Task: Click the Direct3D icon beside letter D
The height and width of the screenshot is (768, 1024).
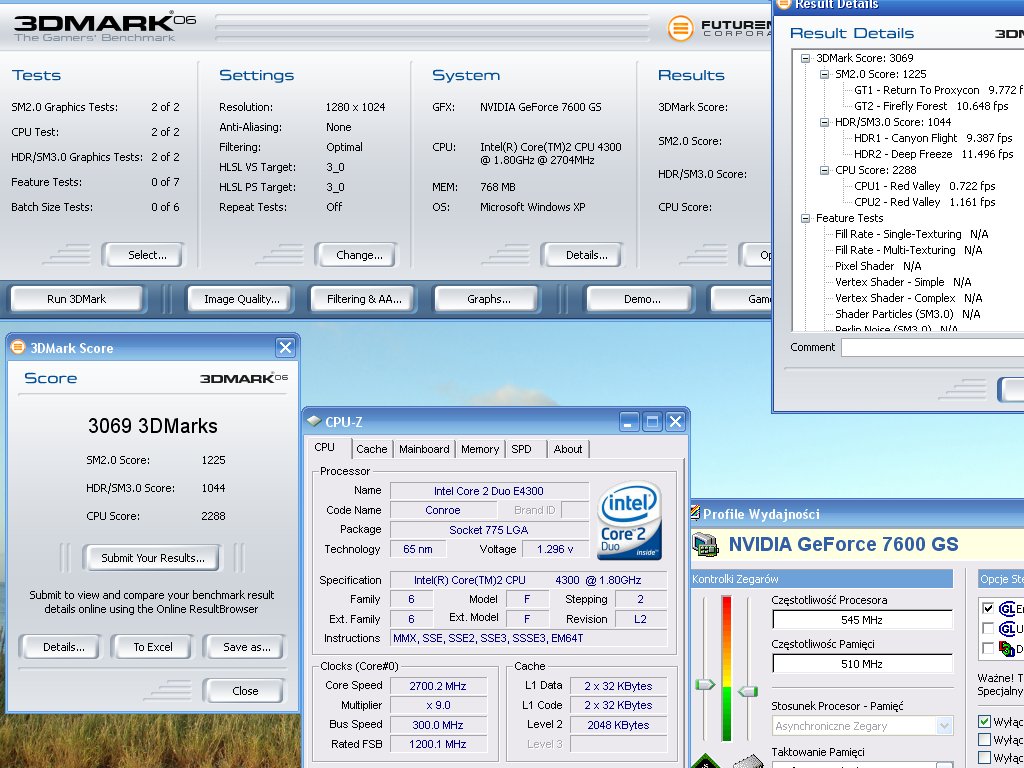Action: coord(1007,648)
